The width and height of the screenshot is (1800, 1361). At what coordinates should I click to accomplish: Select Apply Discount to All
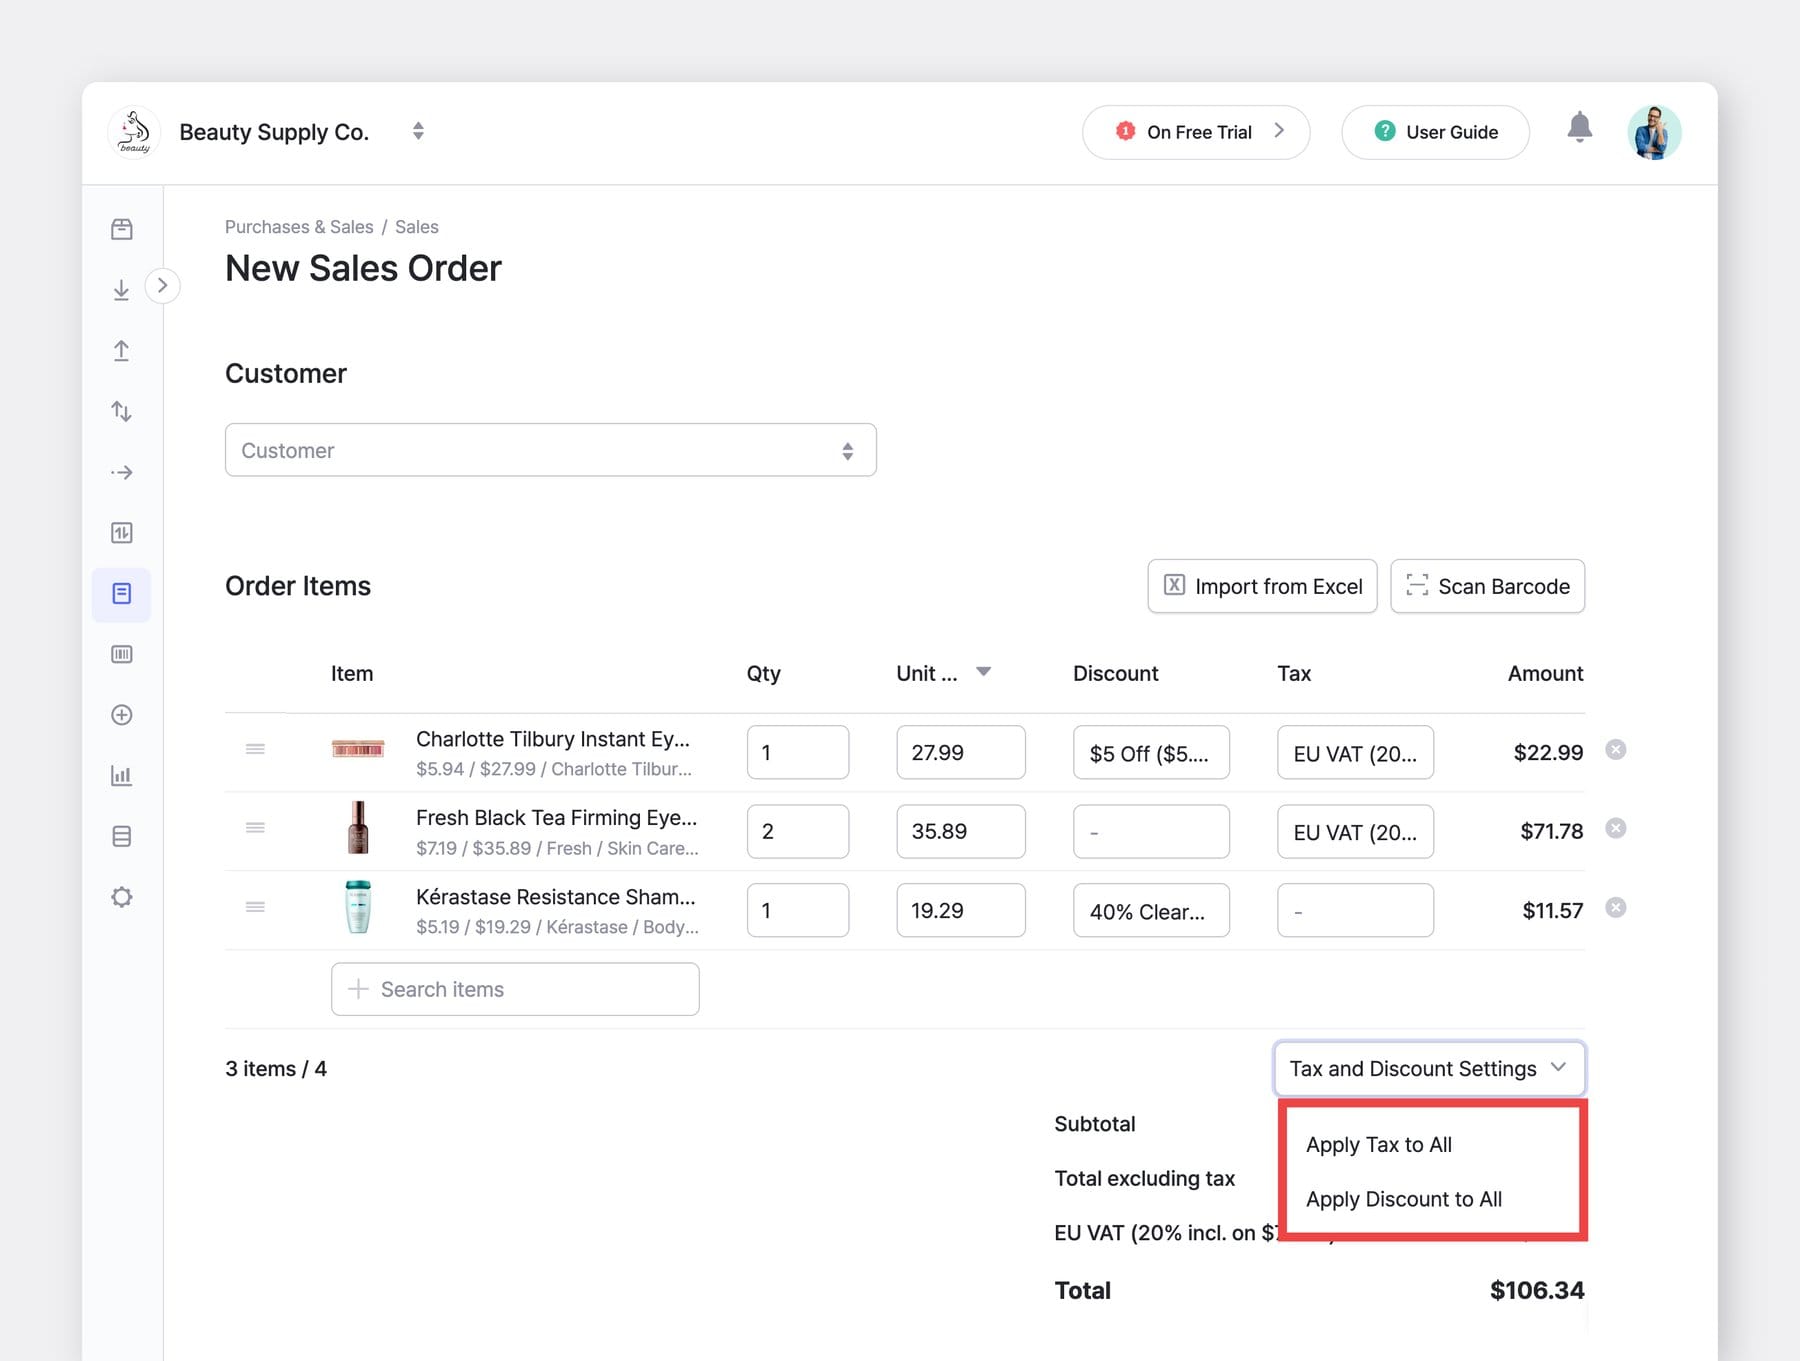pyautogui.click(x=1404, y=1199)
